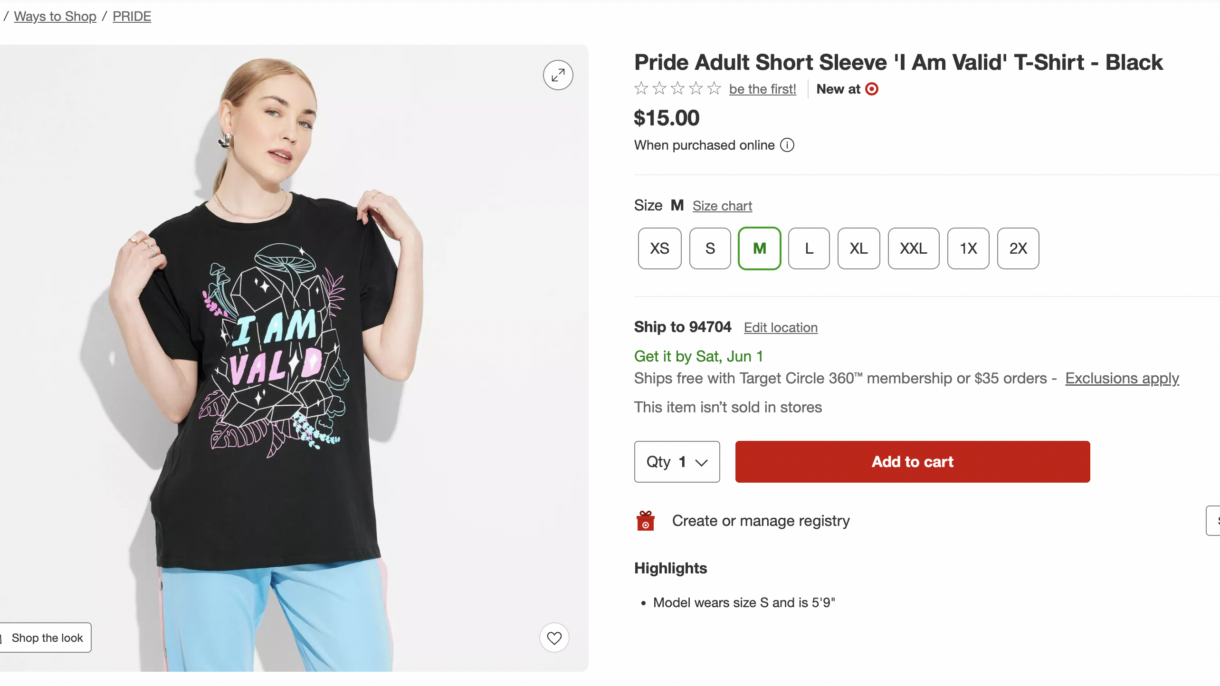Click the heart favorite icon
Image resolution: width=1220 pixels, height=686 pixels.
point(554,638)
